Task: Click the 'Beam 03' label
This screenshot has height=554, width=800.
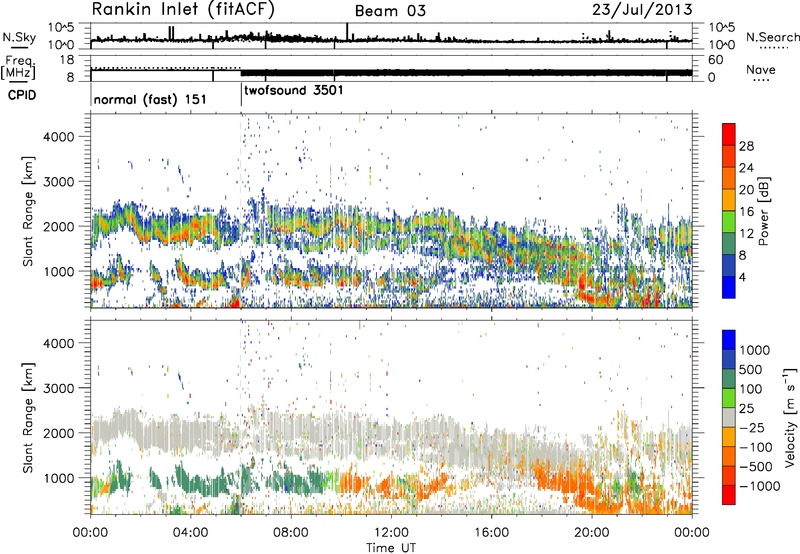Action: [390, 11]
